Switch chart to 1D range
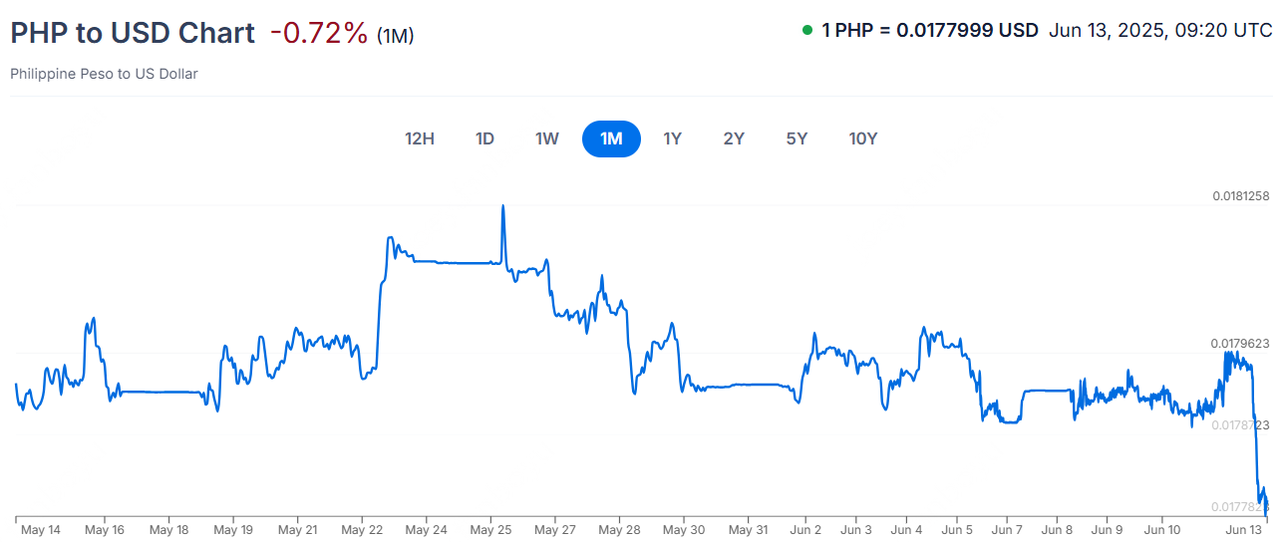This screenshot has height=542, width=1280. tap(485, 139)
